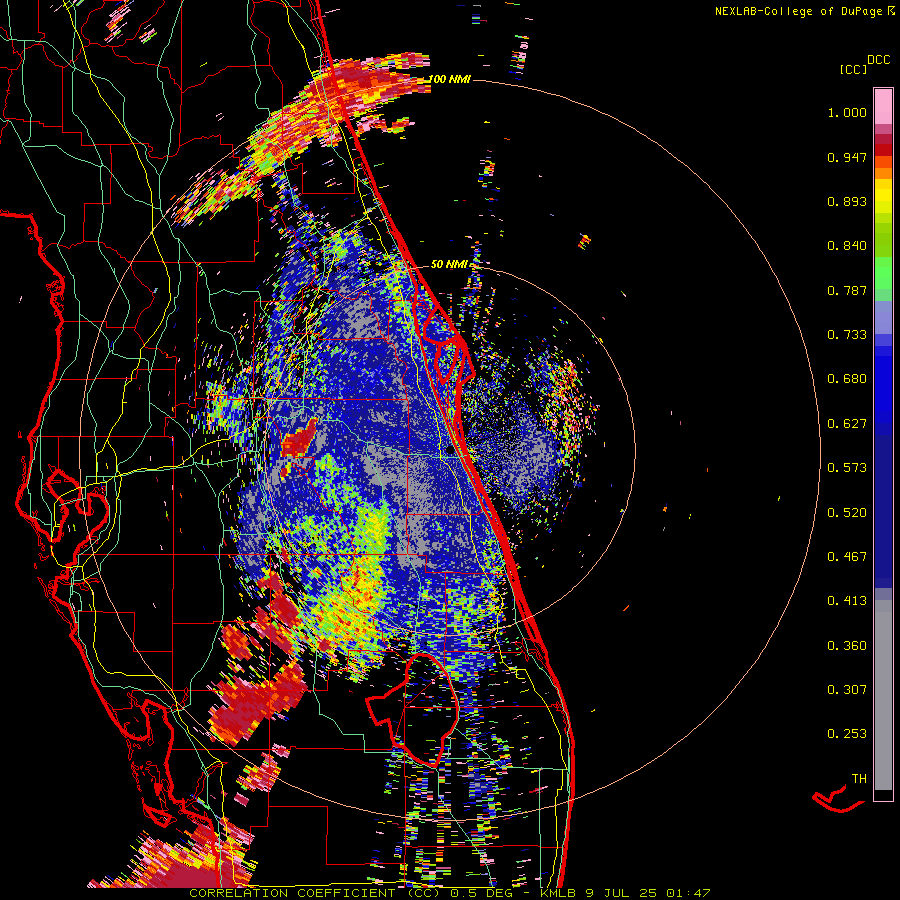The image size is (900, 900).
Task: Click the 0.413 color scale label
Action: 847,601
